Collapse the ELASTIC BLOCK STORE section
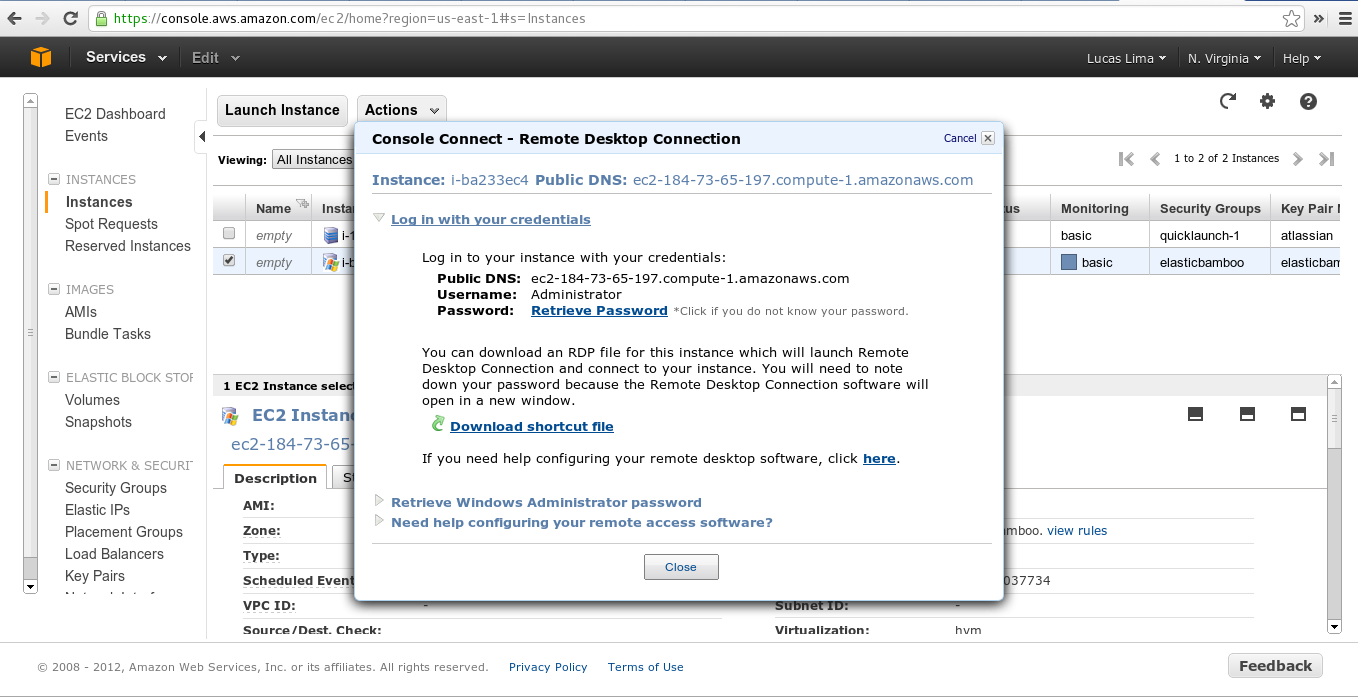Screen dimensions: 1358x697 [54, 378]
